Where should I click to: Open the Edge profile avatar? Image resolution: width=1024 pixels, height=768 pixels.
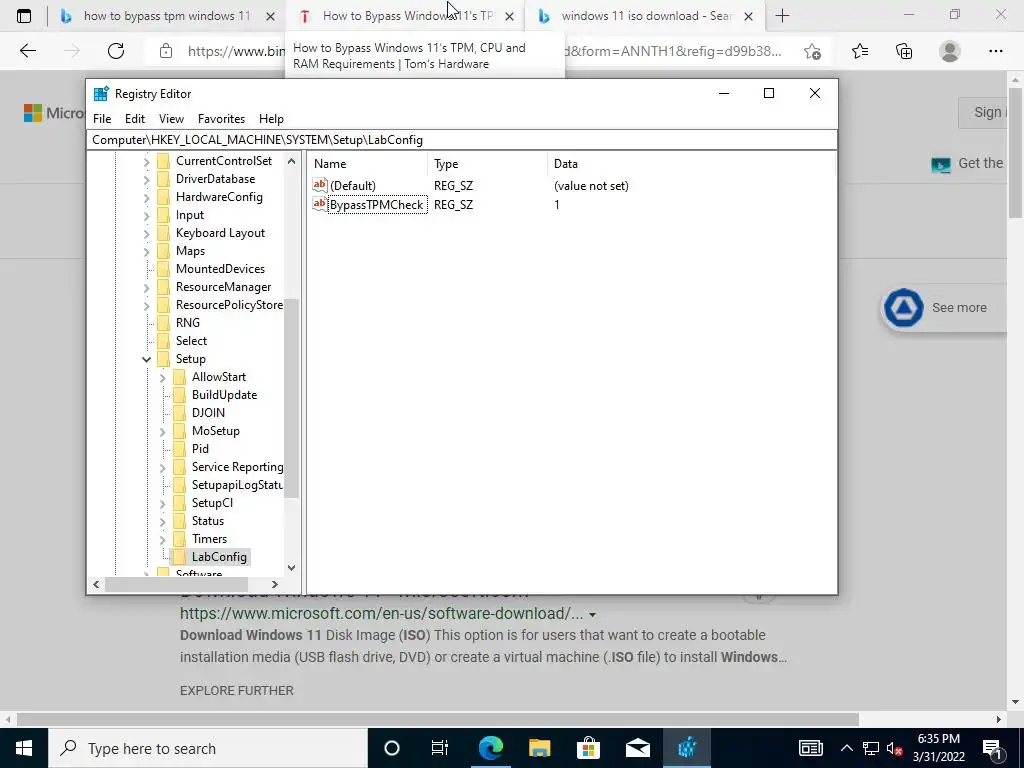(x=950, y=51)
